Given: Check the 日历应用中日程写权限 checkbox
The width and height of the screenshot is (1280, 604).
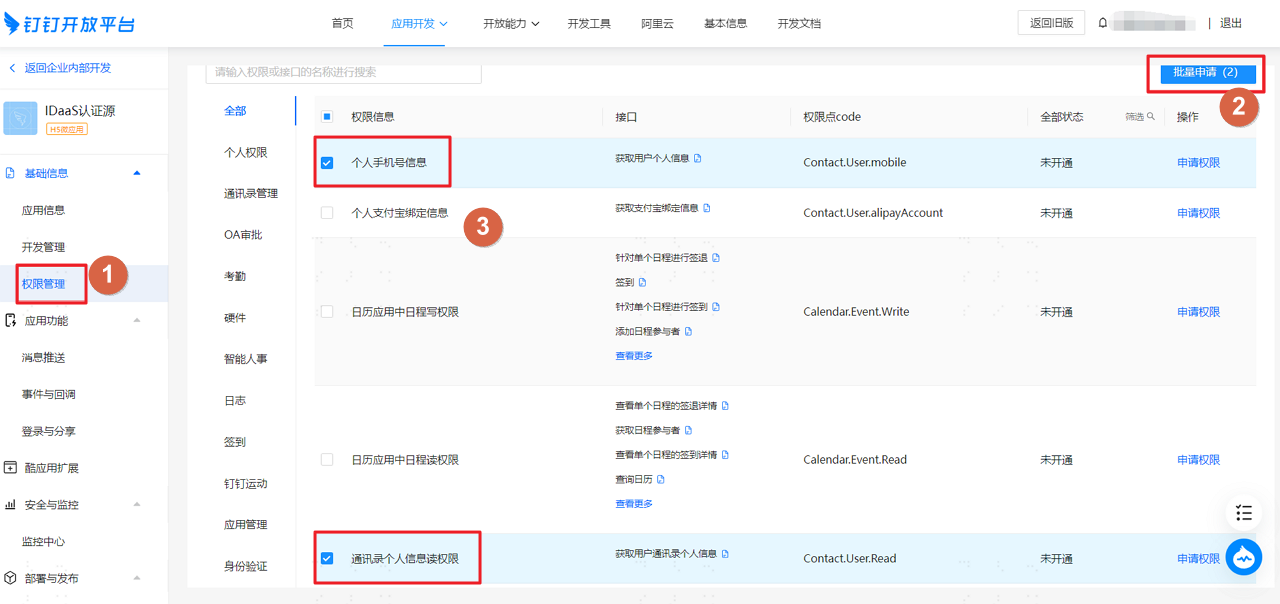Looking at the screenshot, I should tap(327, 312).
